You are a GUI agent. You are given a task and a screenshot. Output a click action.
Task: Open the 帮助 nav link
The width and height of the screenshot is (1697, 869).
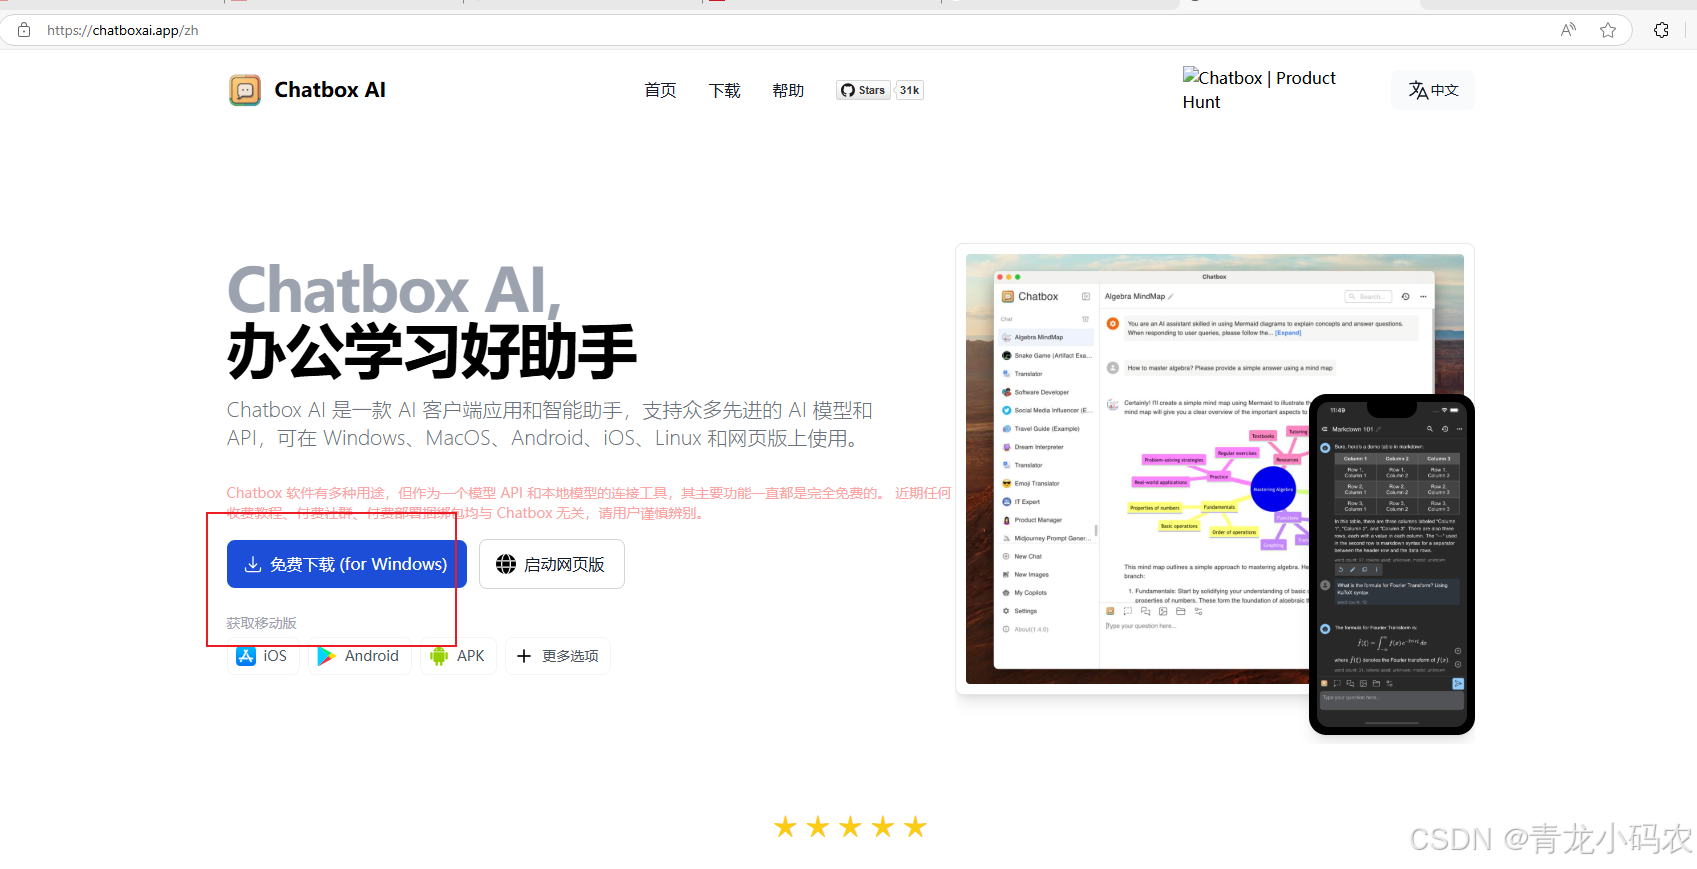click(788, 90)
